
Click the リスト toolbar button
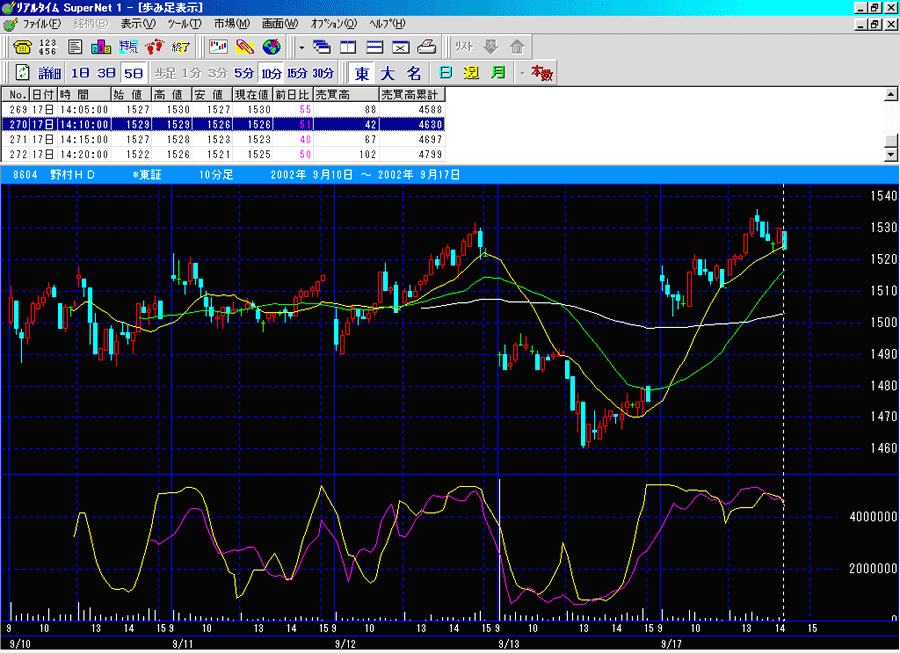464,47
